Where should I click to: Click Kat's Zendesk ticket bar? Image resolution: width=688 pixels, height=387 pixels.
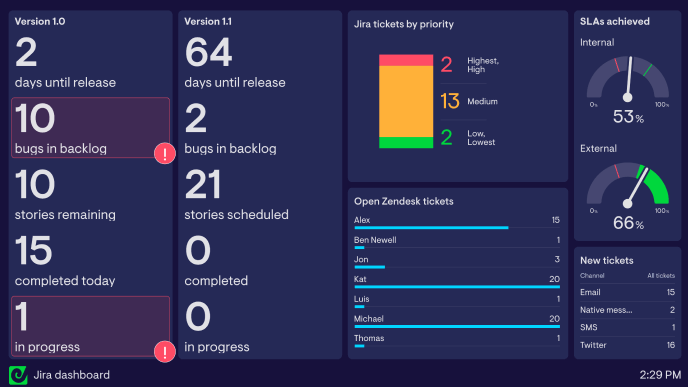pyautogui.click(x=457, y=287)
